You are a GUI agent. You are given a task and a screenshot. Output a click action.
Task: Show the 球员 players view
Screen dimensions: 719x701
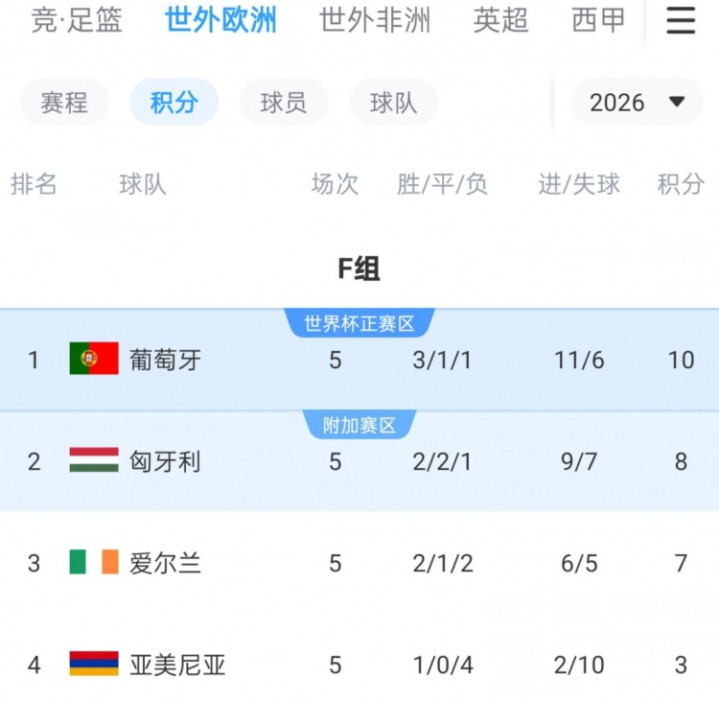(283, 102)
